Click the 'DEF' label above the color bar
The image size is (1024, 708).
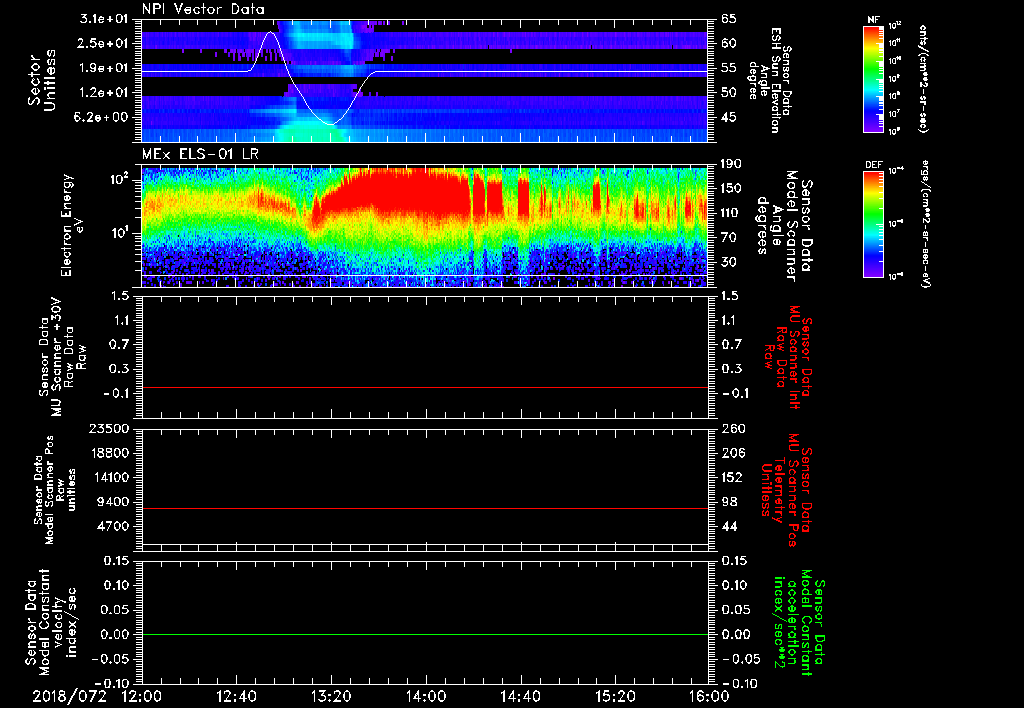[x=874, y=165]
